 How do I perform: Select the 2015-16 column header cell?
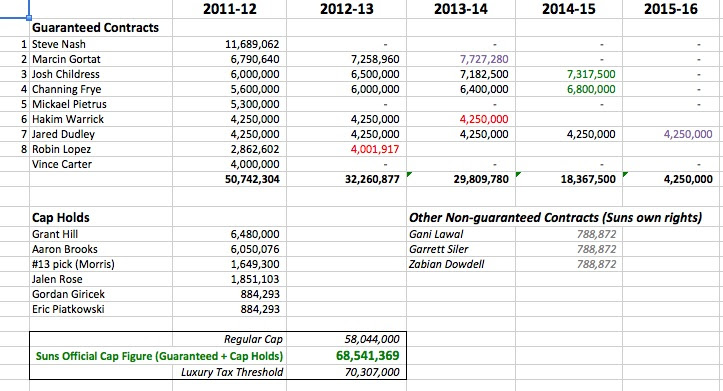[x=671, y=9]
